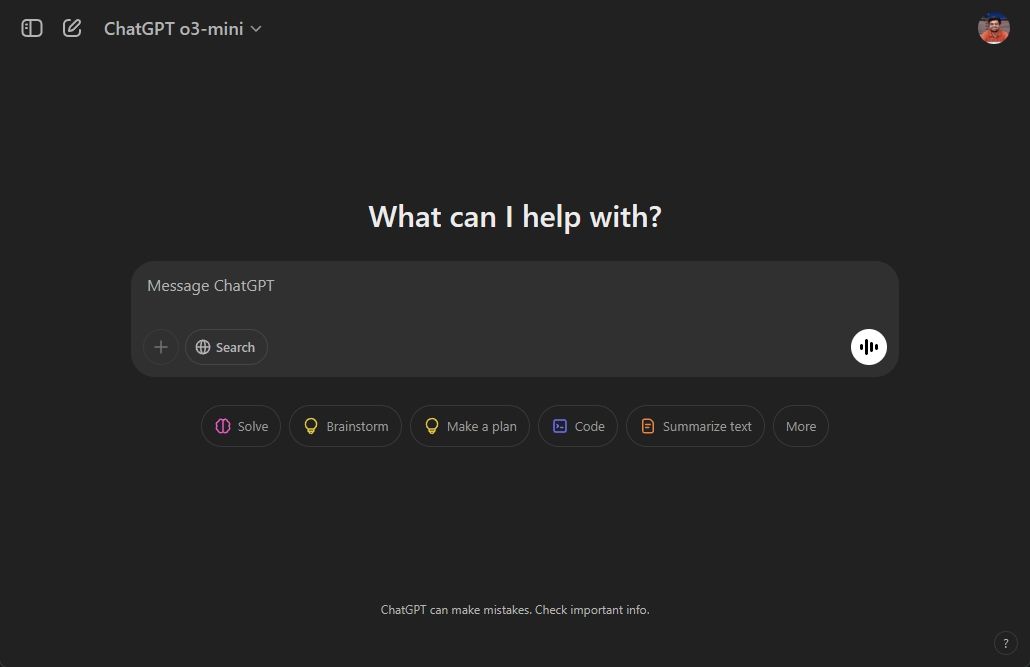Show More suggestion options
The image size is (1030, 667).
point(801,426)
